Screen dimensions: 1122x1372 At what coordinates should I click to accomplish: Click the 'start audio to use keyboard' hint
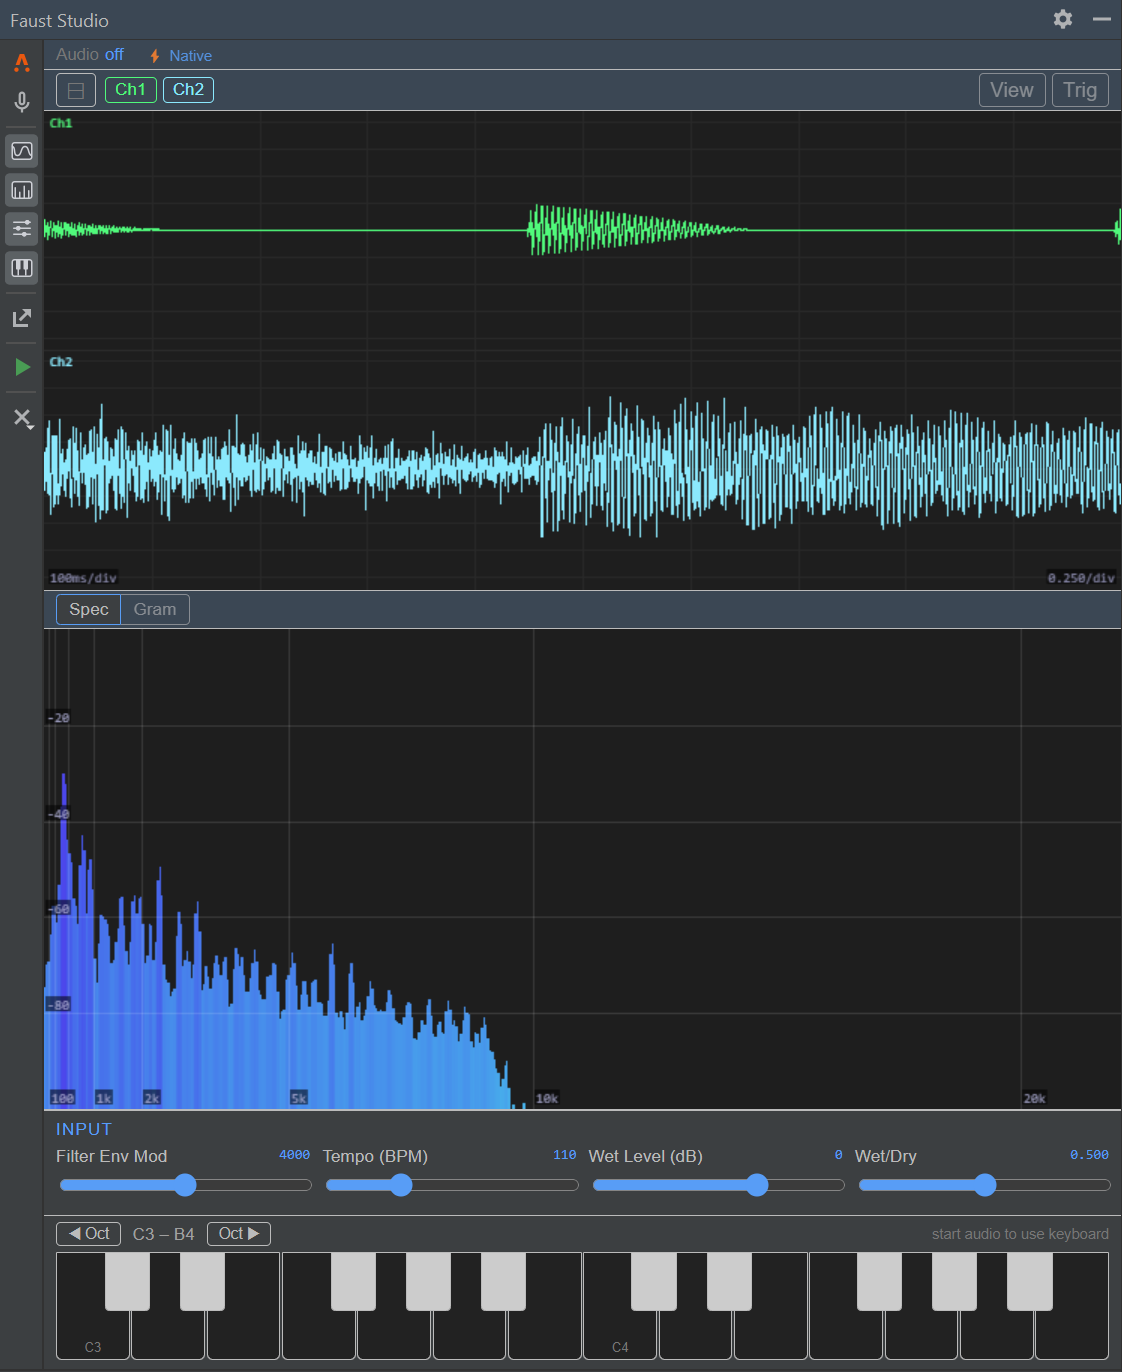click(1020, 1234)
